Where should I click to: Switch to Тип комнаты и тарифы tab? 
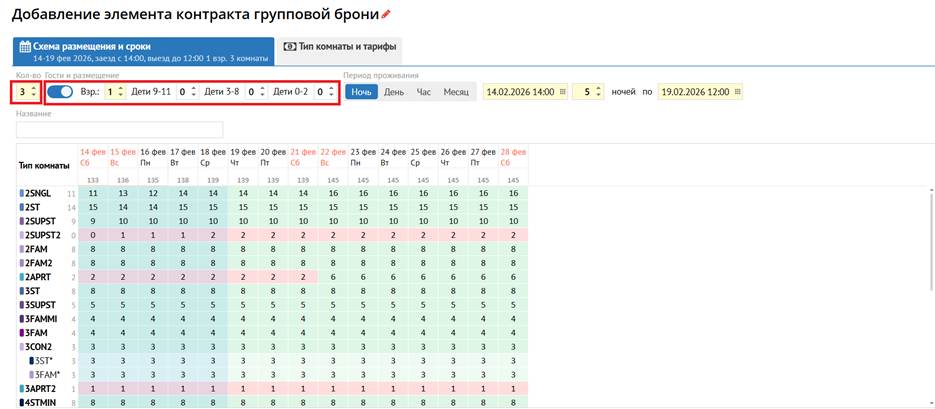pos(340,47)
